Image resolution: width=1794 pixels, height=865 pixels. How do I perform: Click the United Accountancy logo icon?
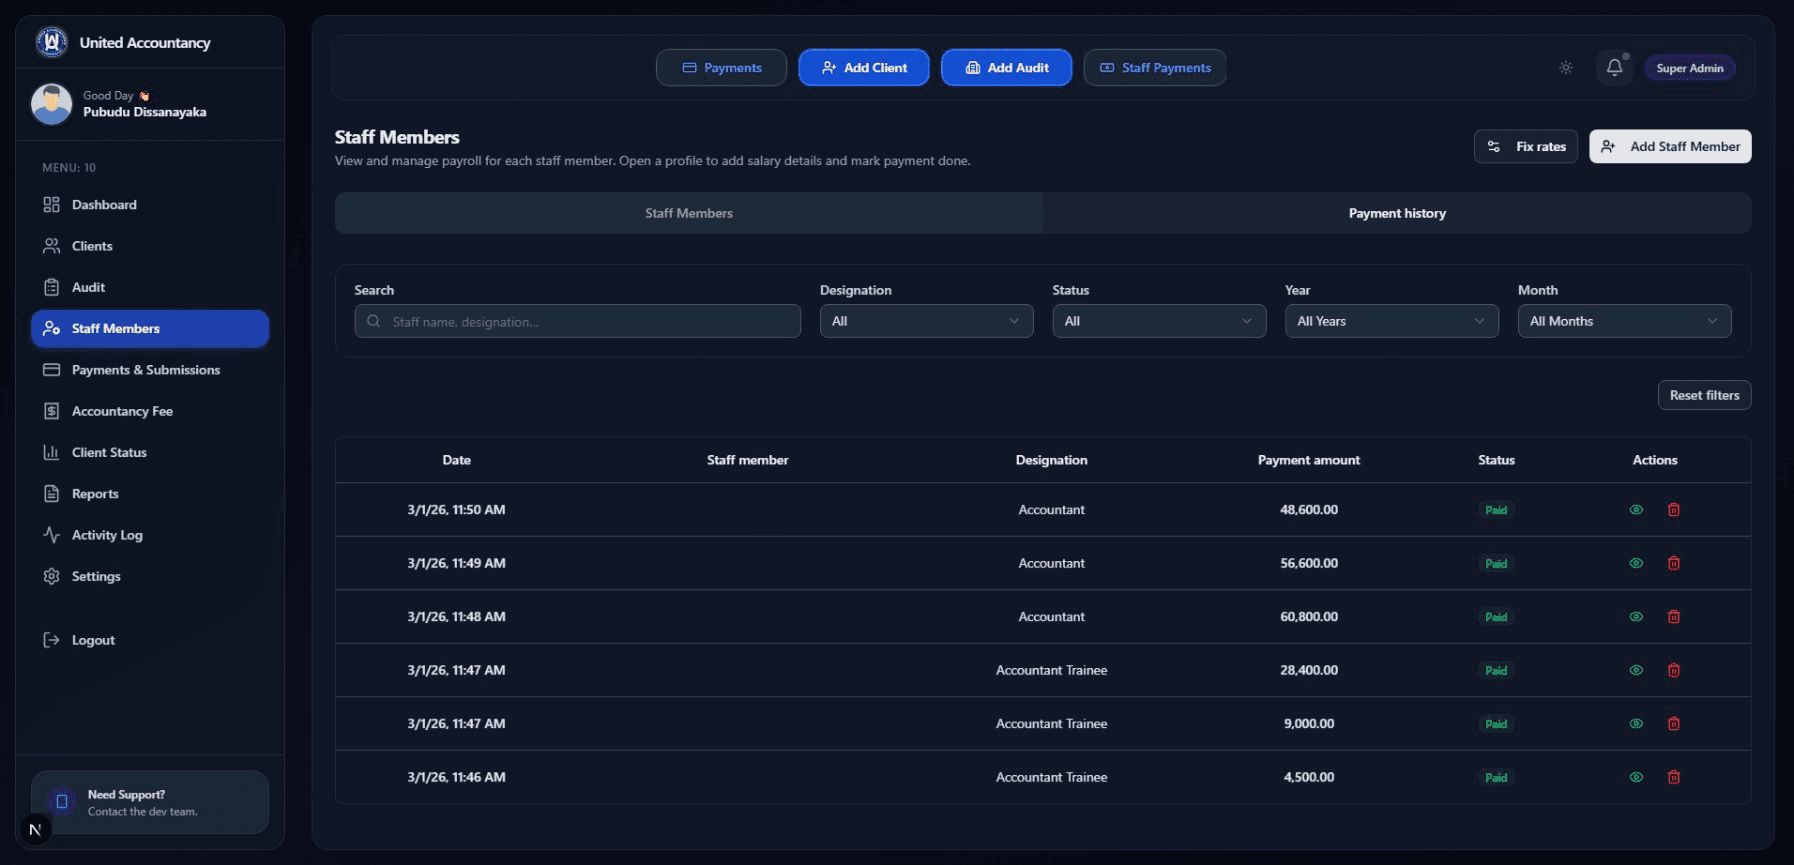pos(51,42)
